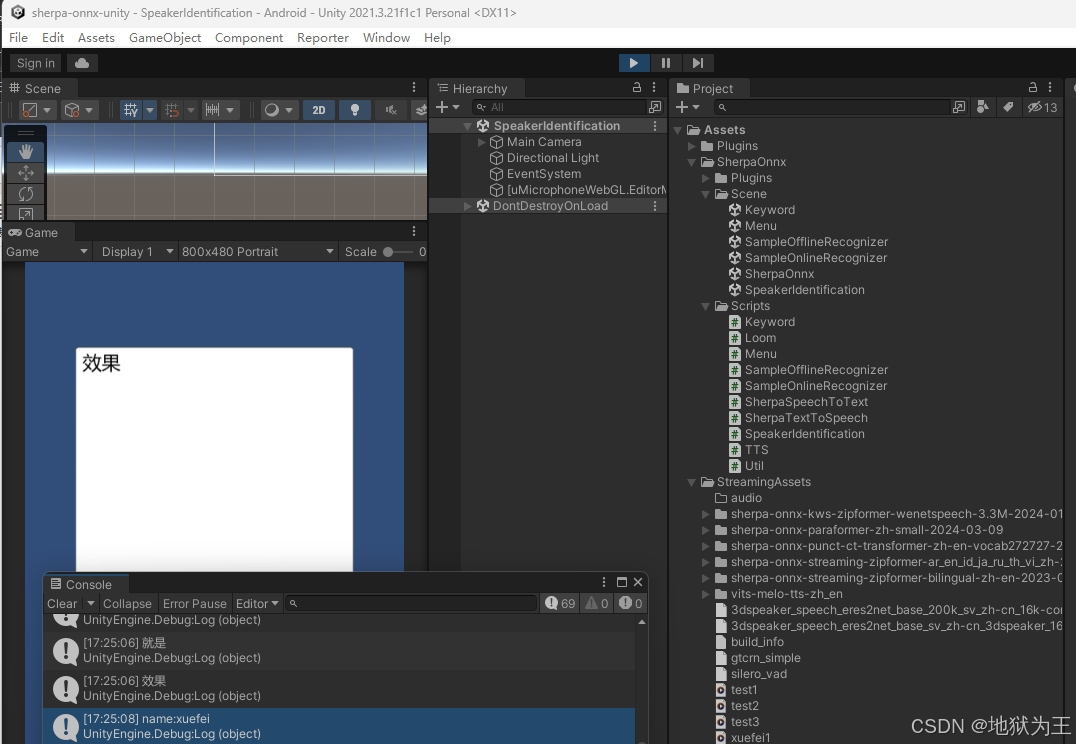Toggle hidden packages visibility count

[x=1042, y=107]
